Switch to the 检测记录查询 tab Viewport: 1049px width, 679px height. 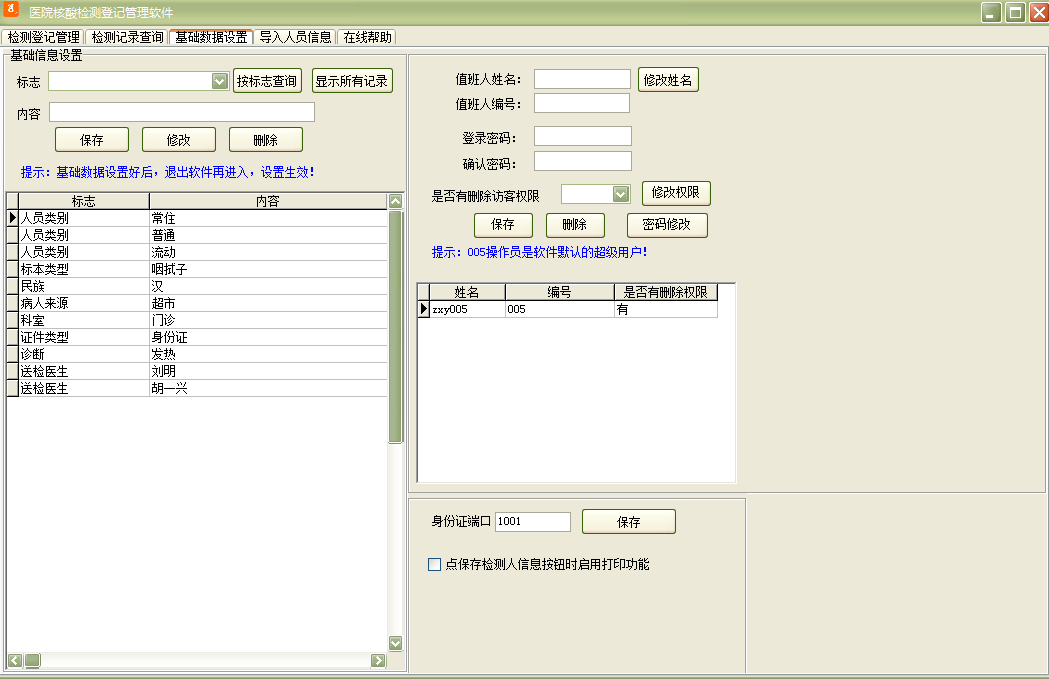pyautogui.click(x=127, y=37)
